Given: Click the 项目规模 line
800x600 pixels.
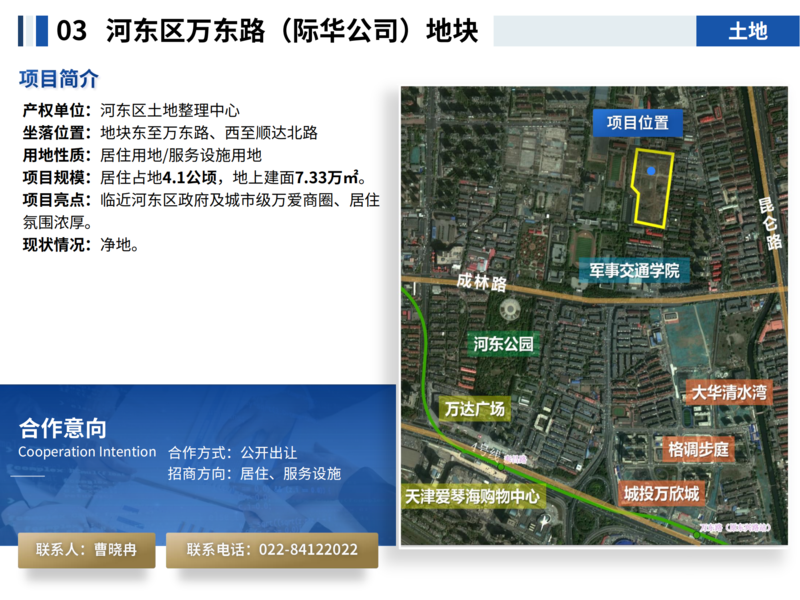Looking at the screenshot, I should [x=194, y=178].
